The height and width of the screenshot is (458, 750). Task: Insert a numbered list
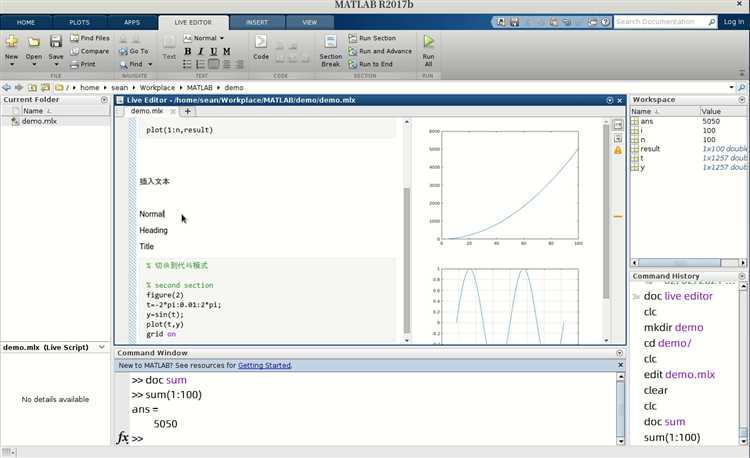[200, 64]
